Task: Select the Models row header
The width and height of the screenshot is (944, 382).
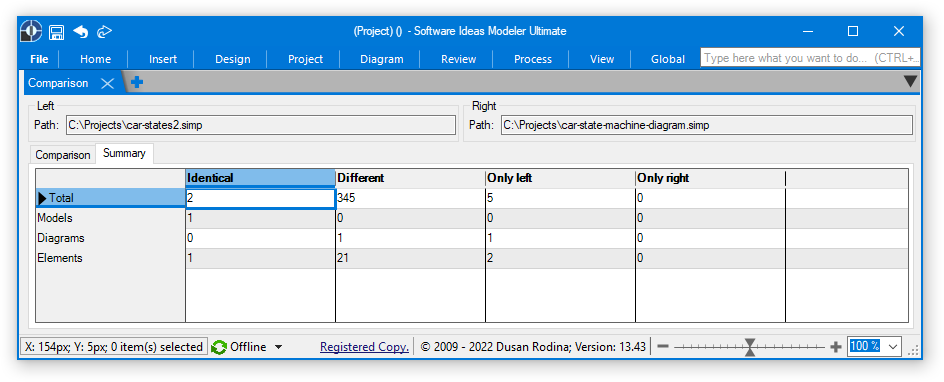Action: [x=111, y=218]
